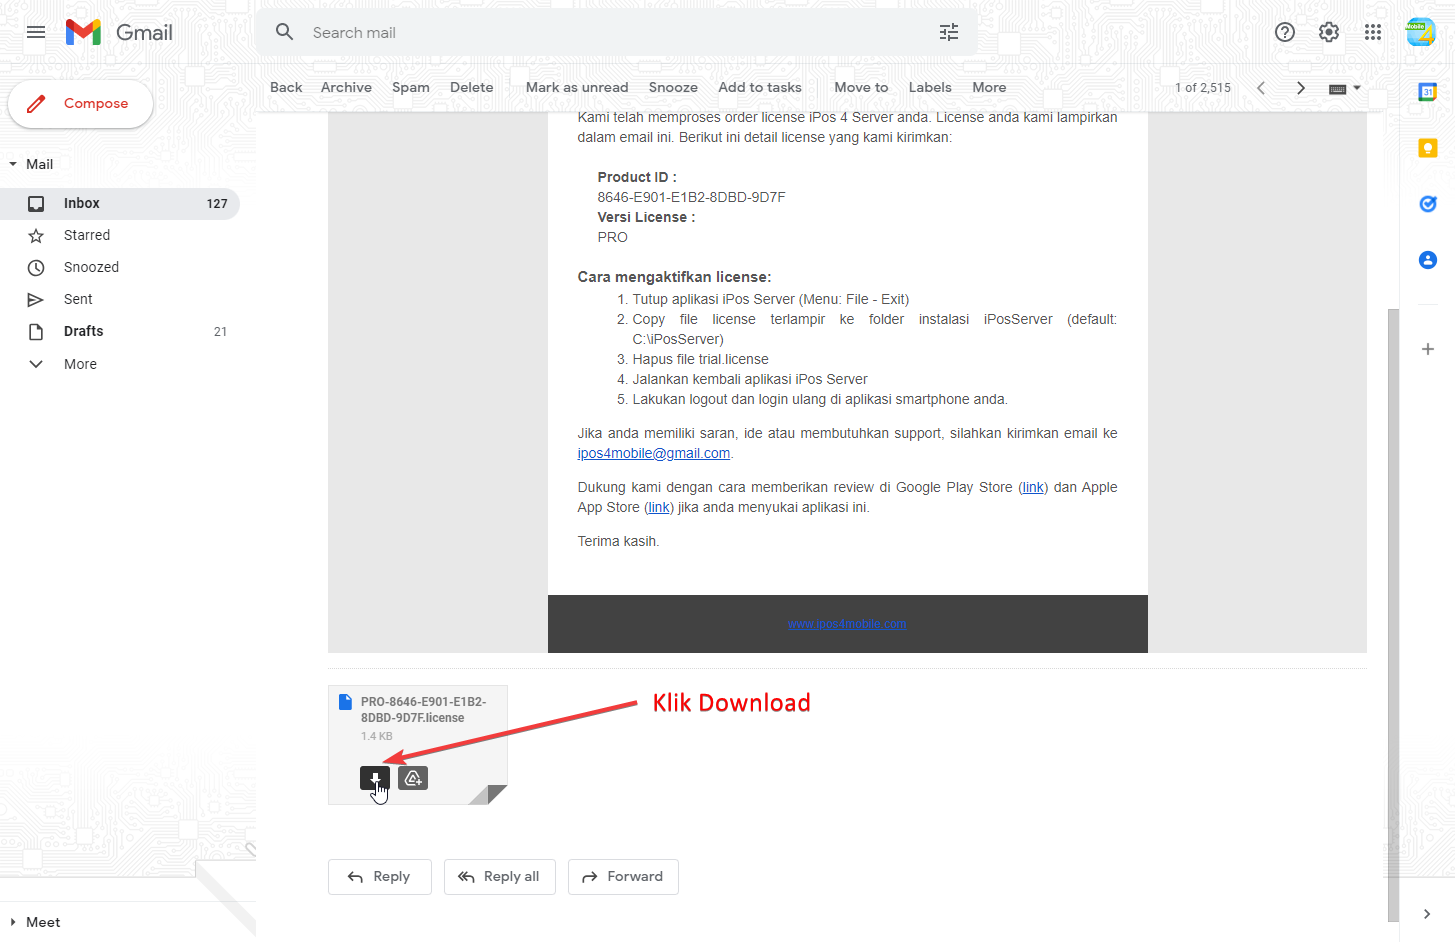Open www.ipos4mobile.com footer link
This screenshot has height=942, width=1455.
pyautogui.click(x=847, y=624)
